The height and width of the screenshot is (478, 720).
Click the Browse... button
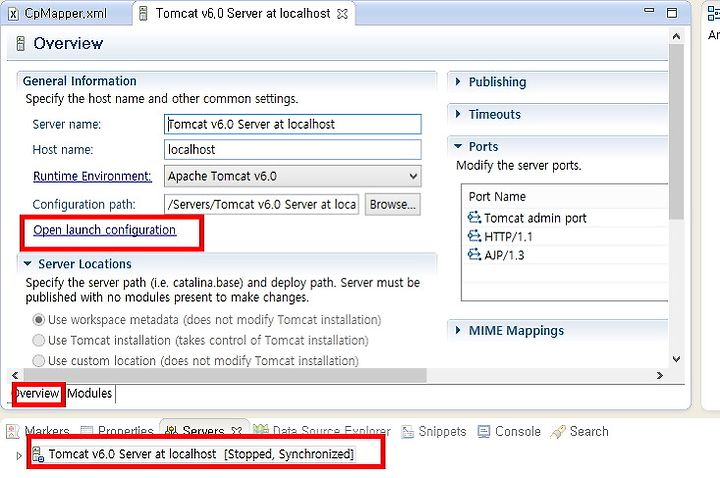393,204
